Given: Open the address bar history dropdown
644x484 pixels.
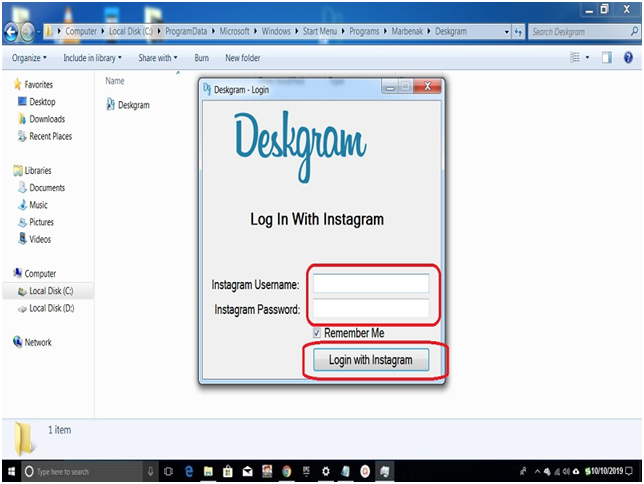Looking at the screenshot, I should 506,32.
